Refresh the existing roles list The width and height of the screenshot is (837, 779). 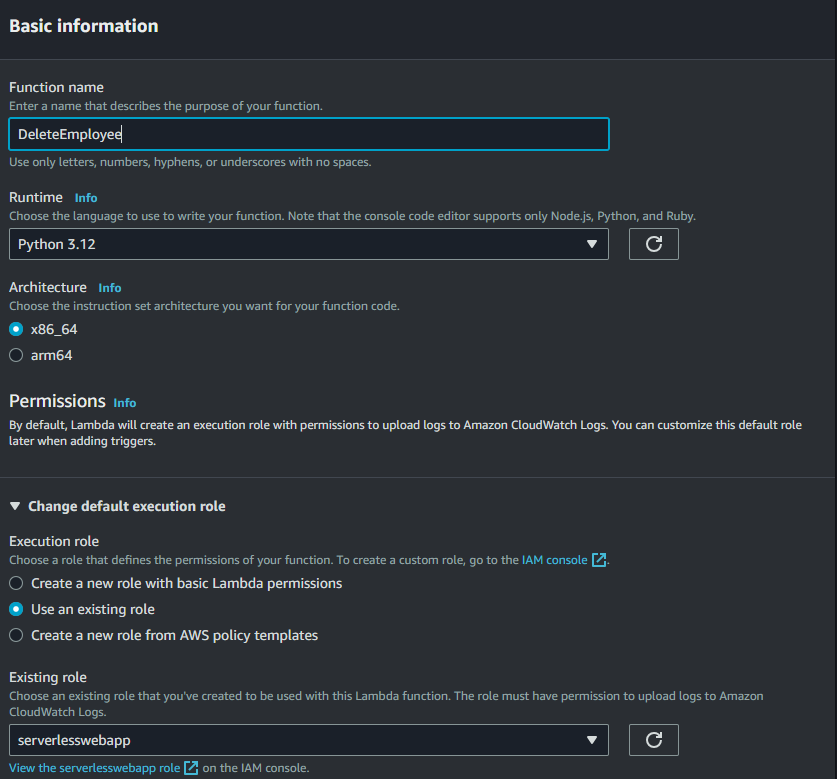[653, 740]
